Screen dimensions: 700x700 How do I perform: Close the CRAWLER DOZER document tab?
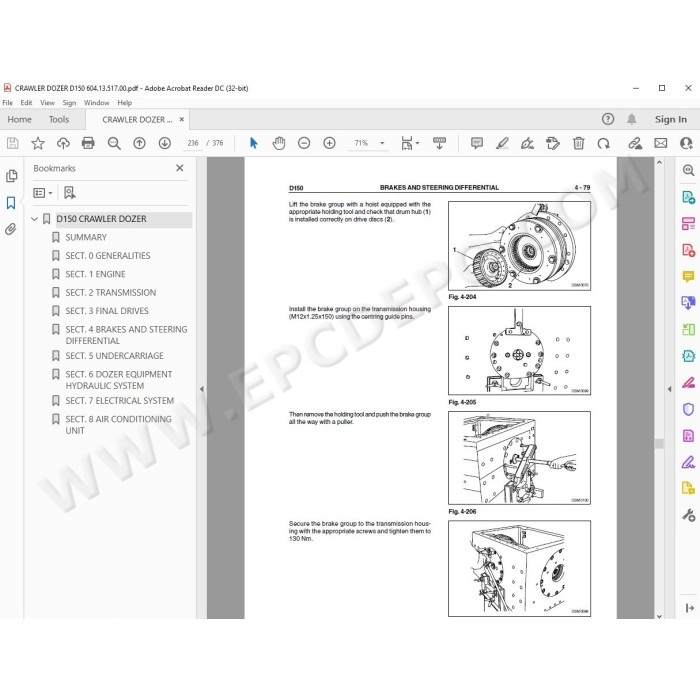(x=182, y=119)
